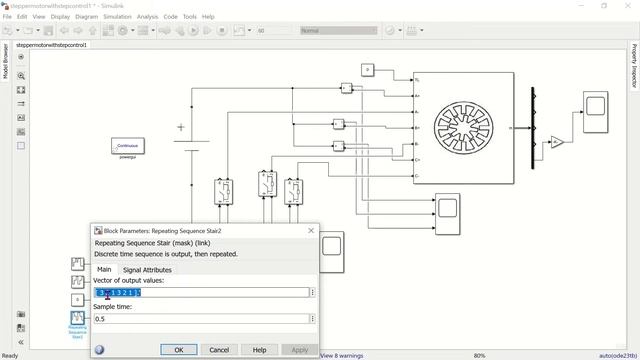640x360 pixels.
Task: Go up to parent with up arrow
Action: pos(93,31)
